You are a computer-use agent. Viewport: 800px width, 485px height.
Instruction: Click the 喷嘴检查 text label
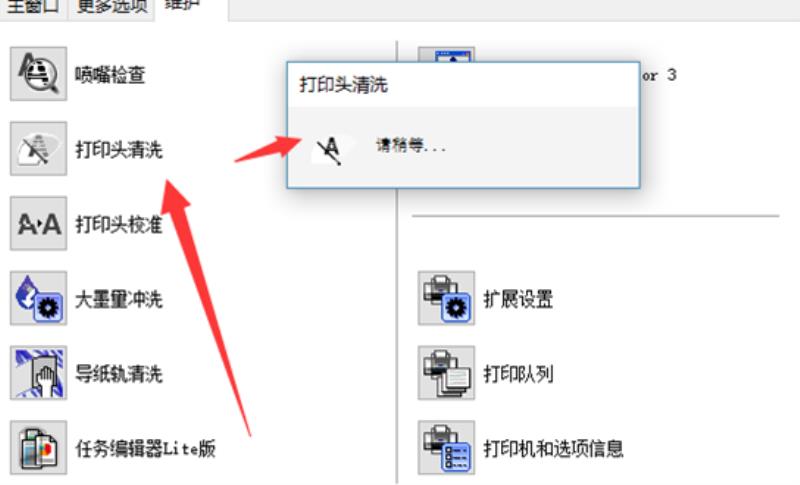pos(110,75)
